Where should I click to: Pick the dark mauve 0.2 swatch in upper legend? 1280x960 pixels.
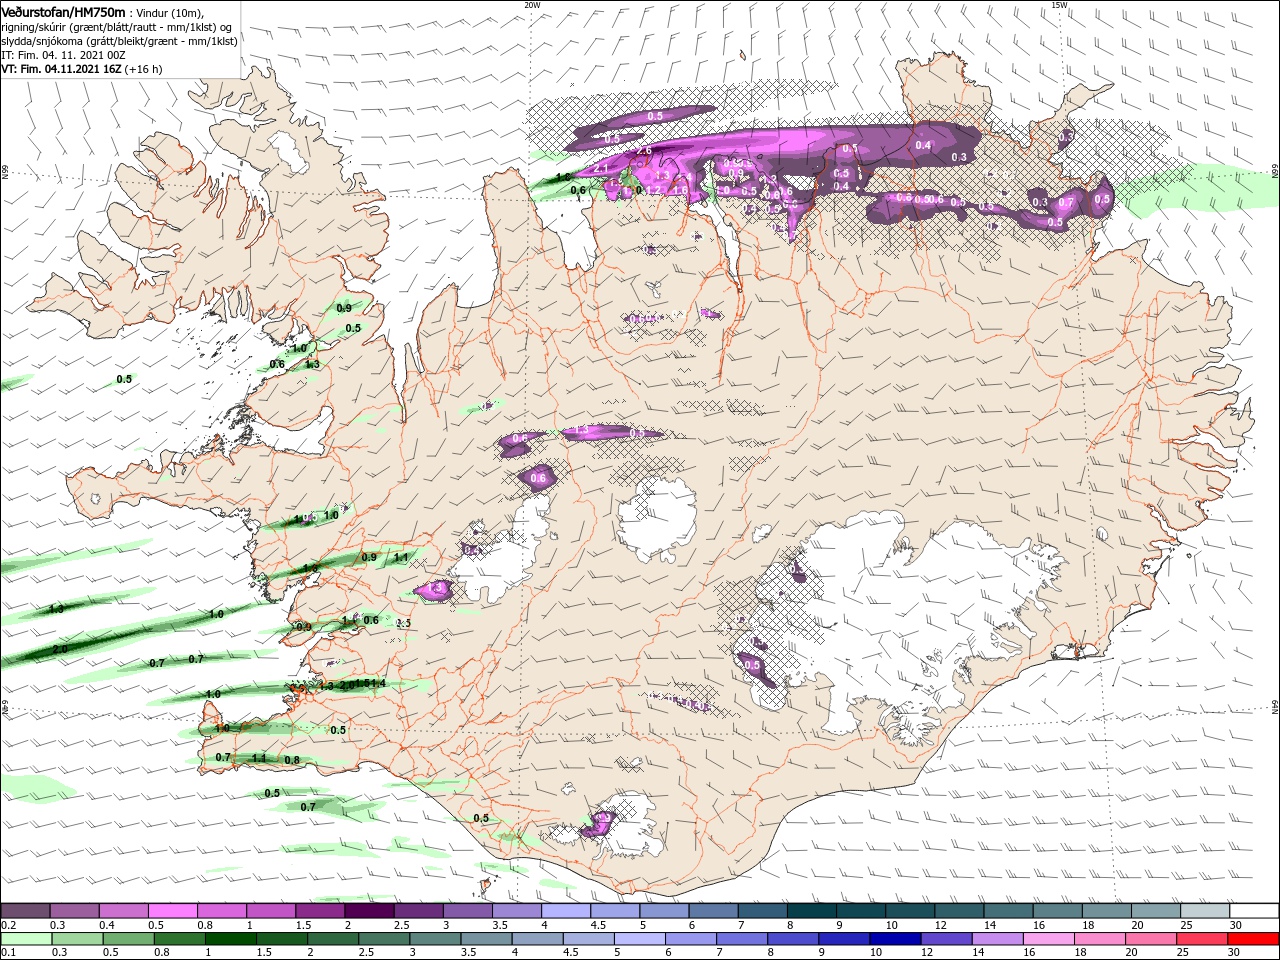25,911
